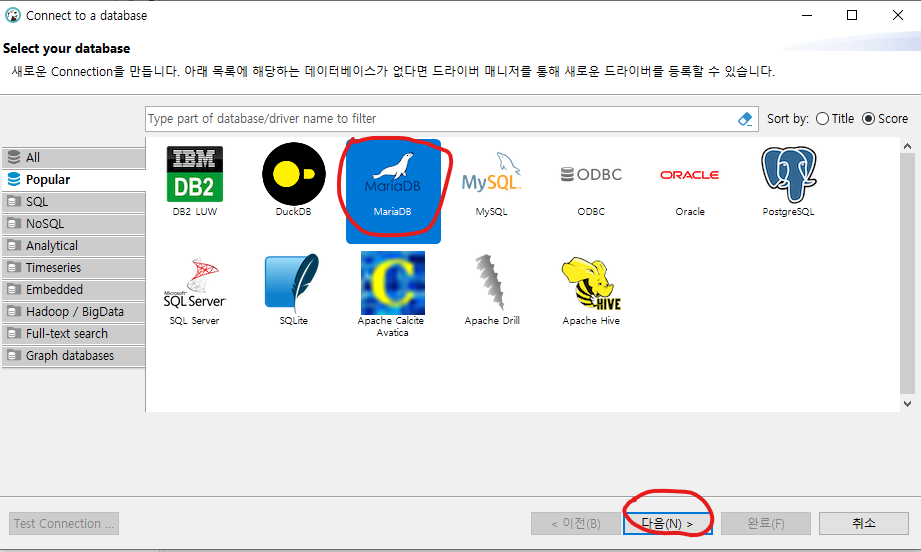Maximize the Connect to a database window
The height and width of the screenshot is (552, 921).
tap(852, 15)
